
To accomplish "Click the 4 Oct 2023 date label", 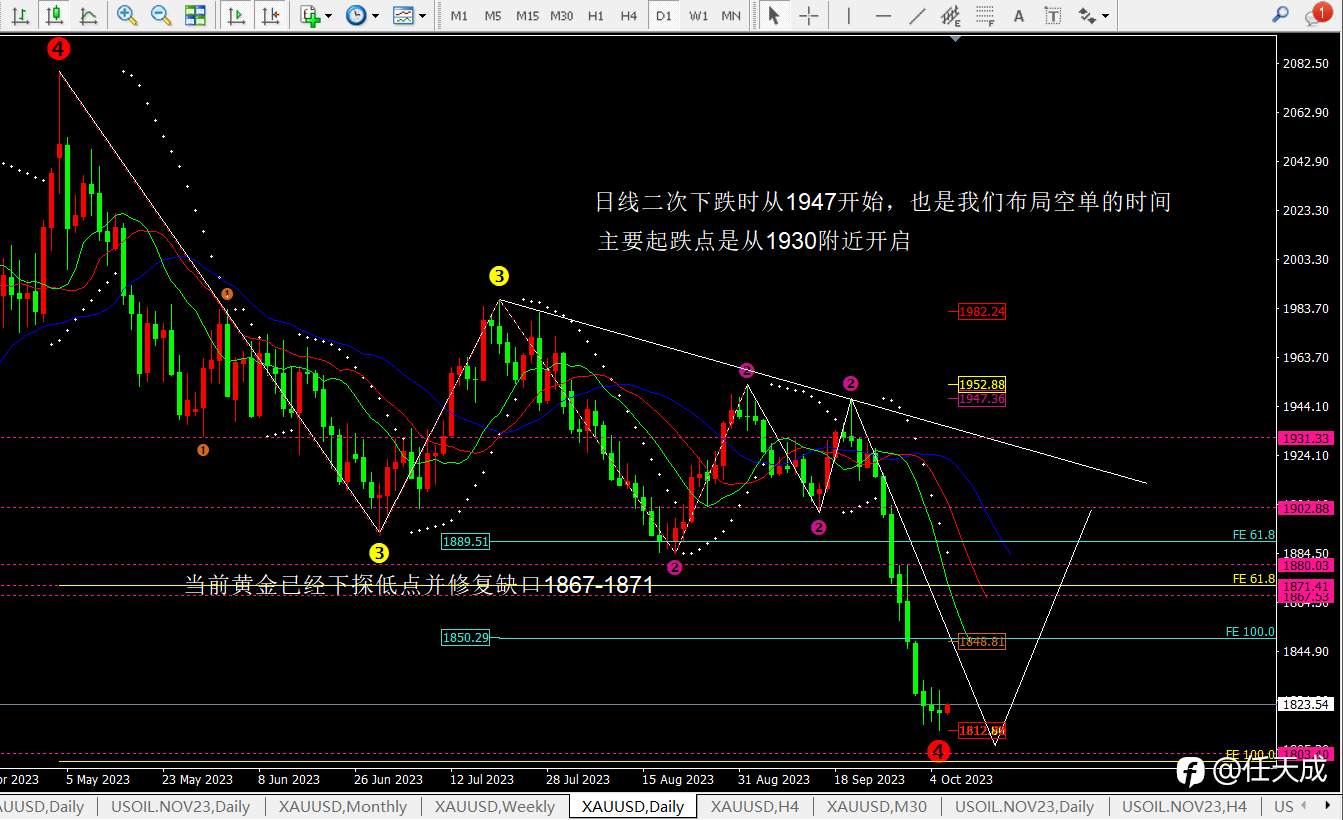I will [961, 779].
